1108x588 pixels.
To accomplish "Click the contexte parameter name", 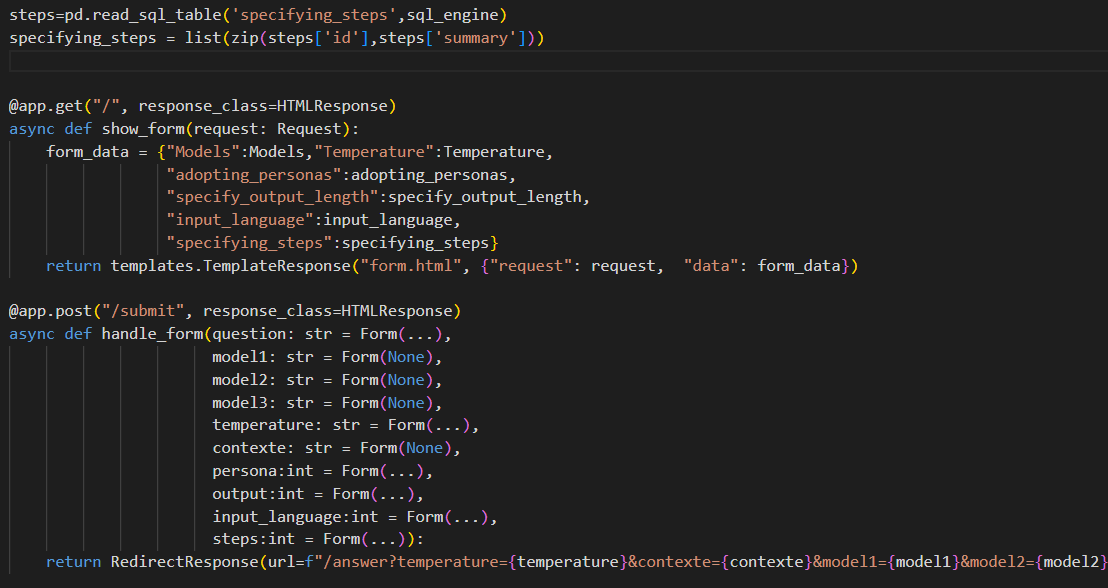I will [x=244, y=447].
